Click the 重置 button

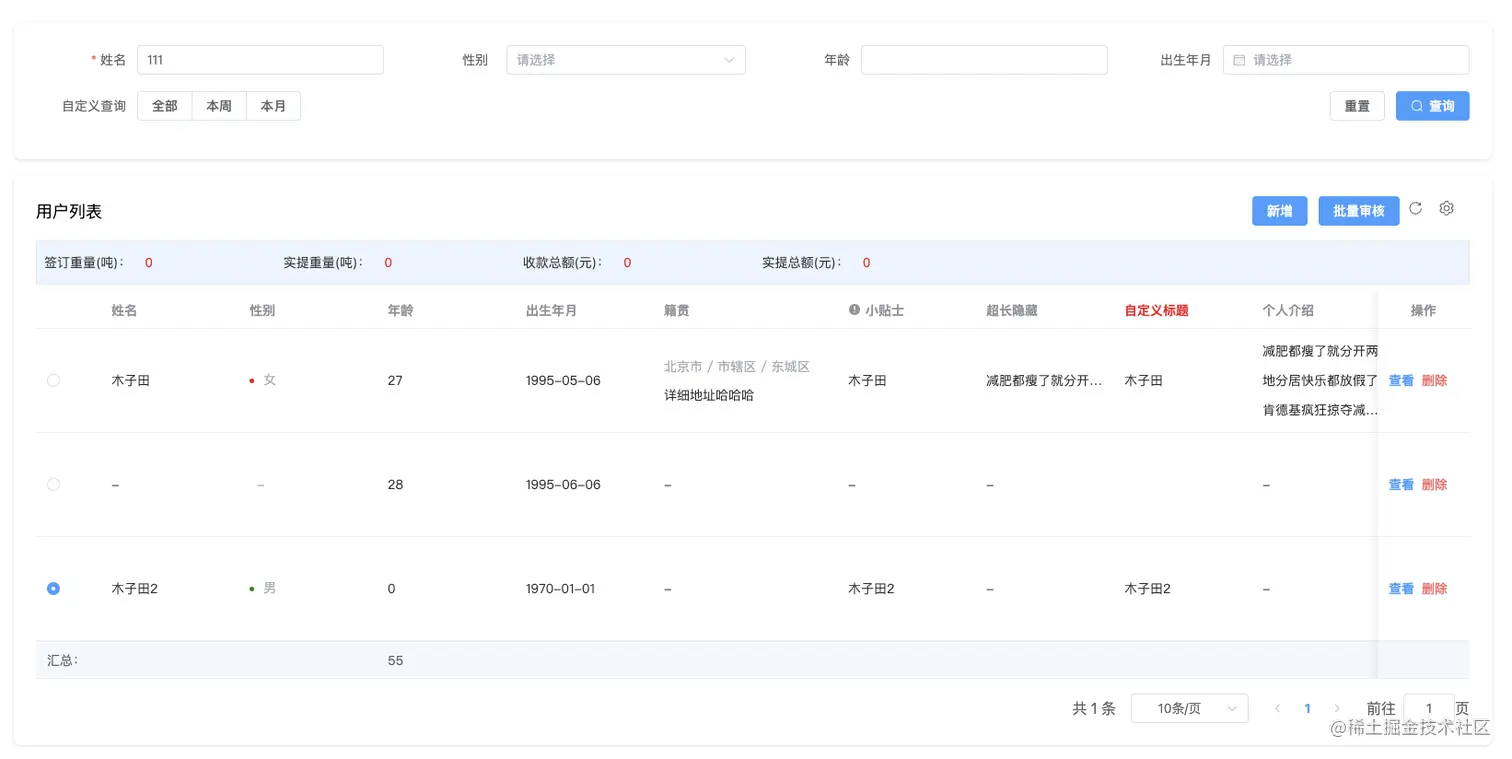(1357, 106)
